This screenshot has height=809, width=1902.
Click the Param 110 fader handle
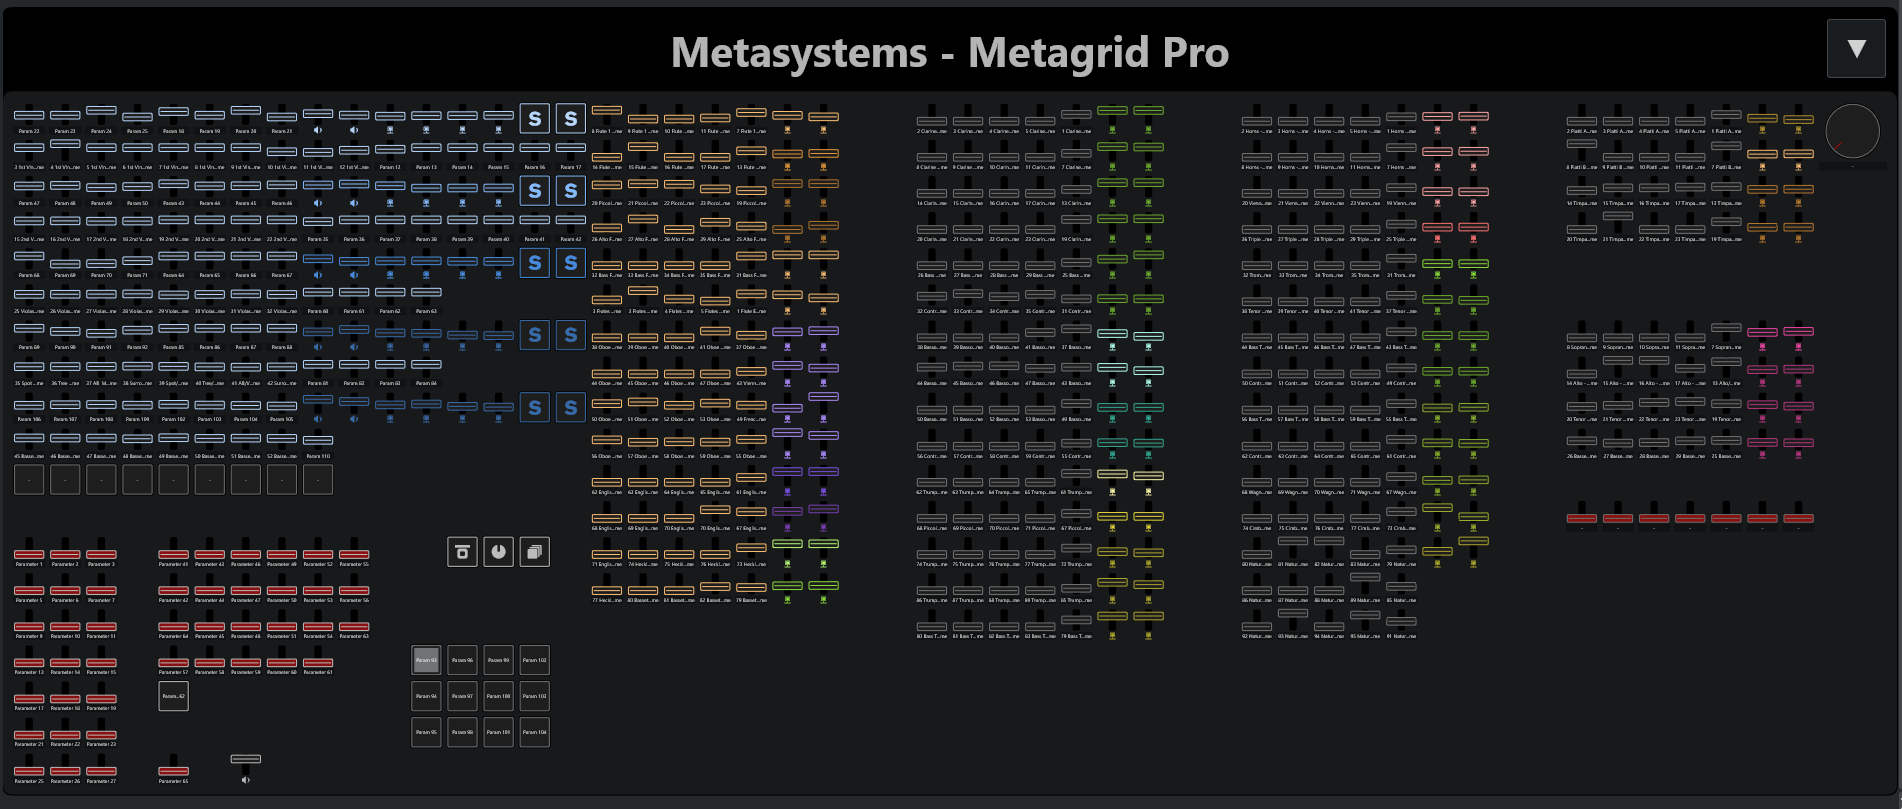pos(318,440)
